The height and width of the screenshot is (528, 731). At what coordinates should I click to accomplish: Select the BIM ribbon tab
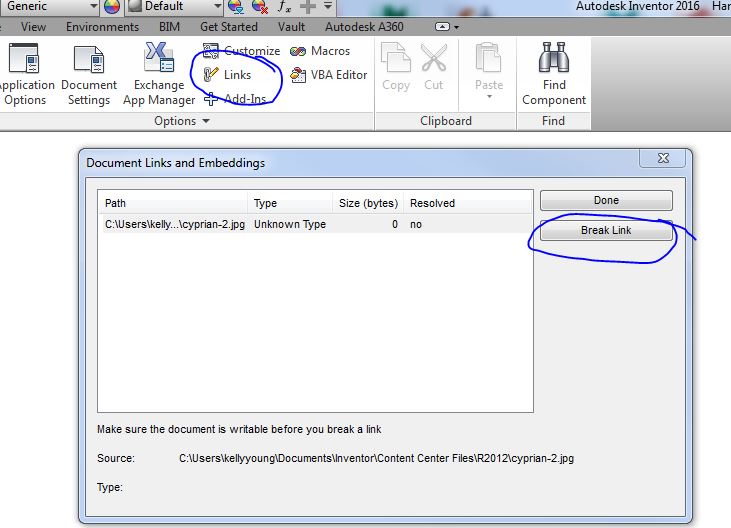pyautogui.click(x=169, y=27)
